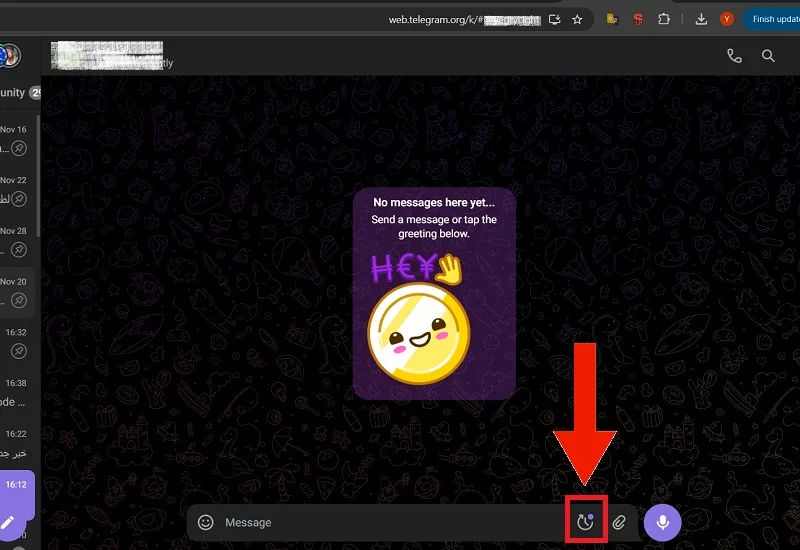The width and height of the screenshot is (800, 550).
Task: Click the pin icon on the Nov 16 chat
Action: click(x=19, y=148)
